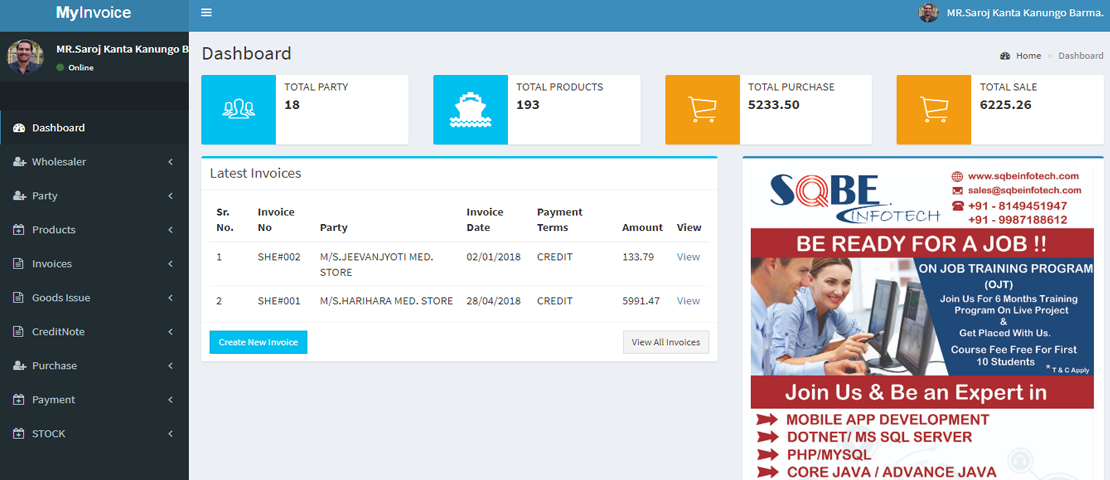The height and width of the screenshot is (480, 1110).
Task: Expand the Products menu chevron
Action: [171, 230]
